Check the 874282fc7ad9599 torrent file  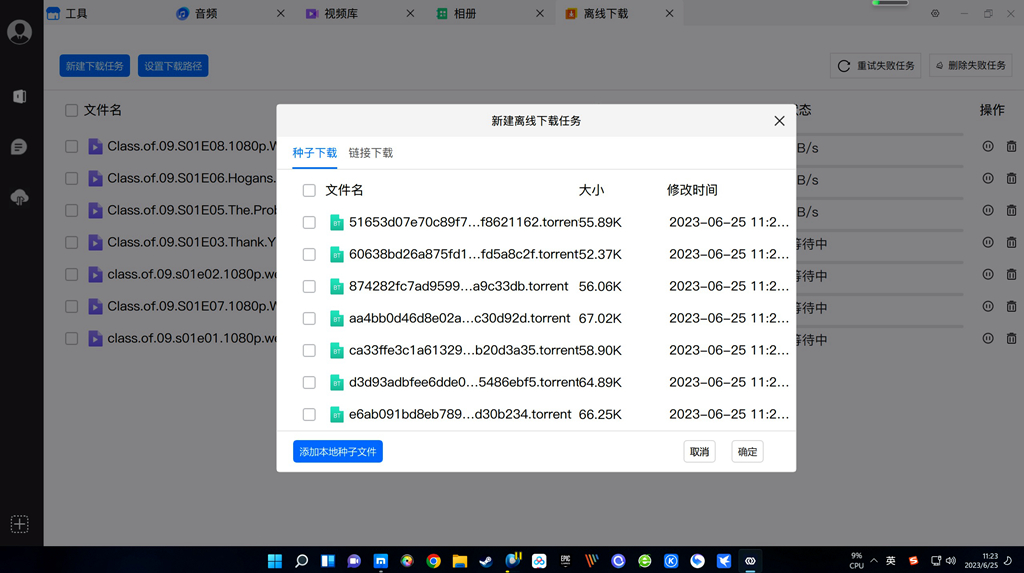click(x=309, y=287)
